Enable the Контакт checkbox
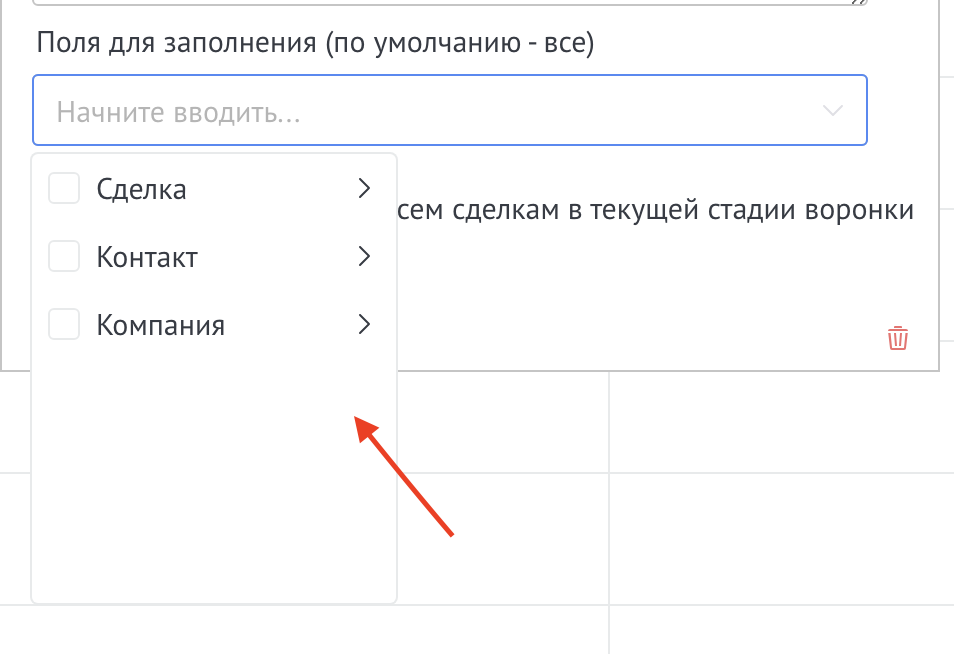This screenshot has height=654, width=954. 64,257
